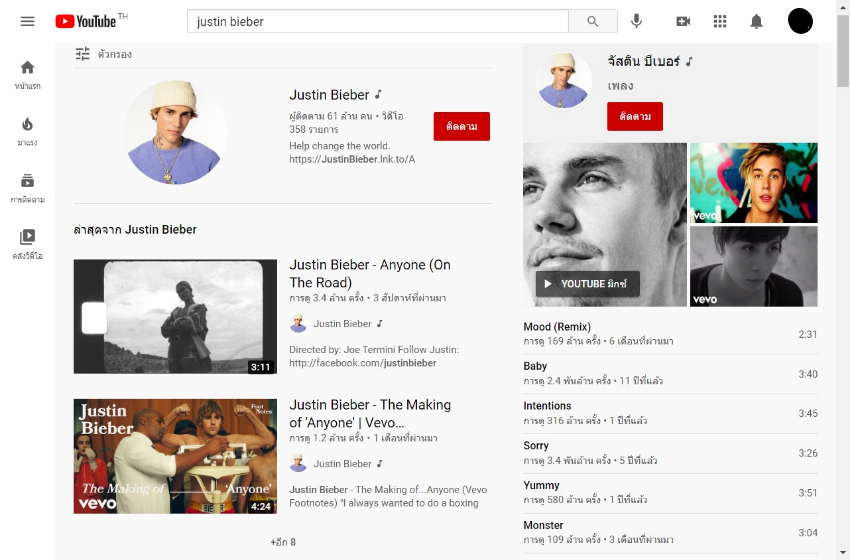850x560 pixels.
Task: Click duration 3:40 beside Baby
Action: 808,374
